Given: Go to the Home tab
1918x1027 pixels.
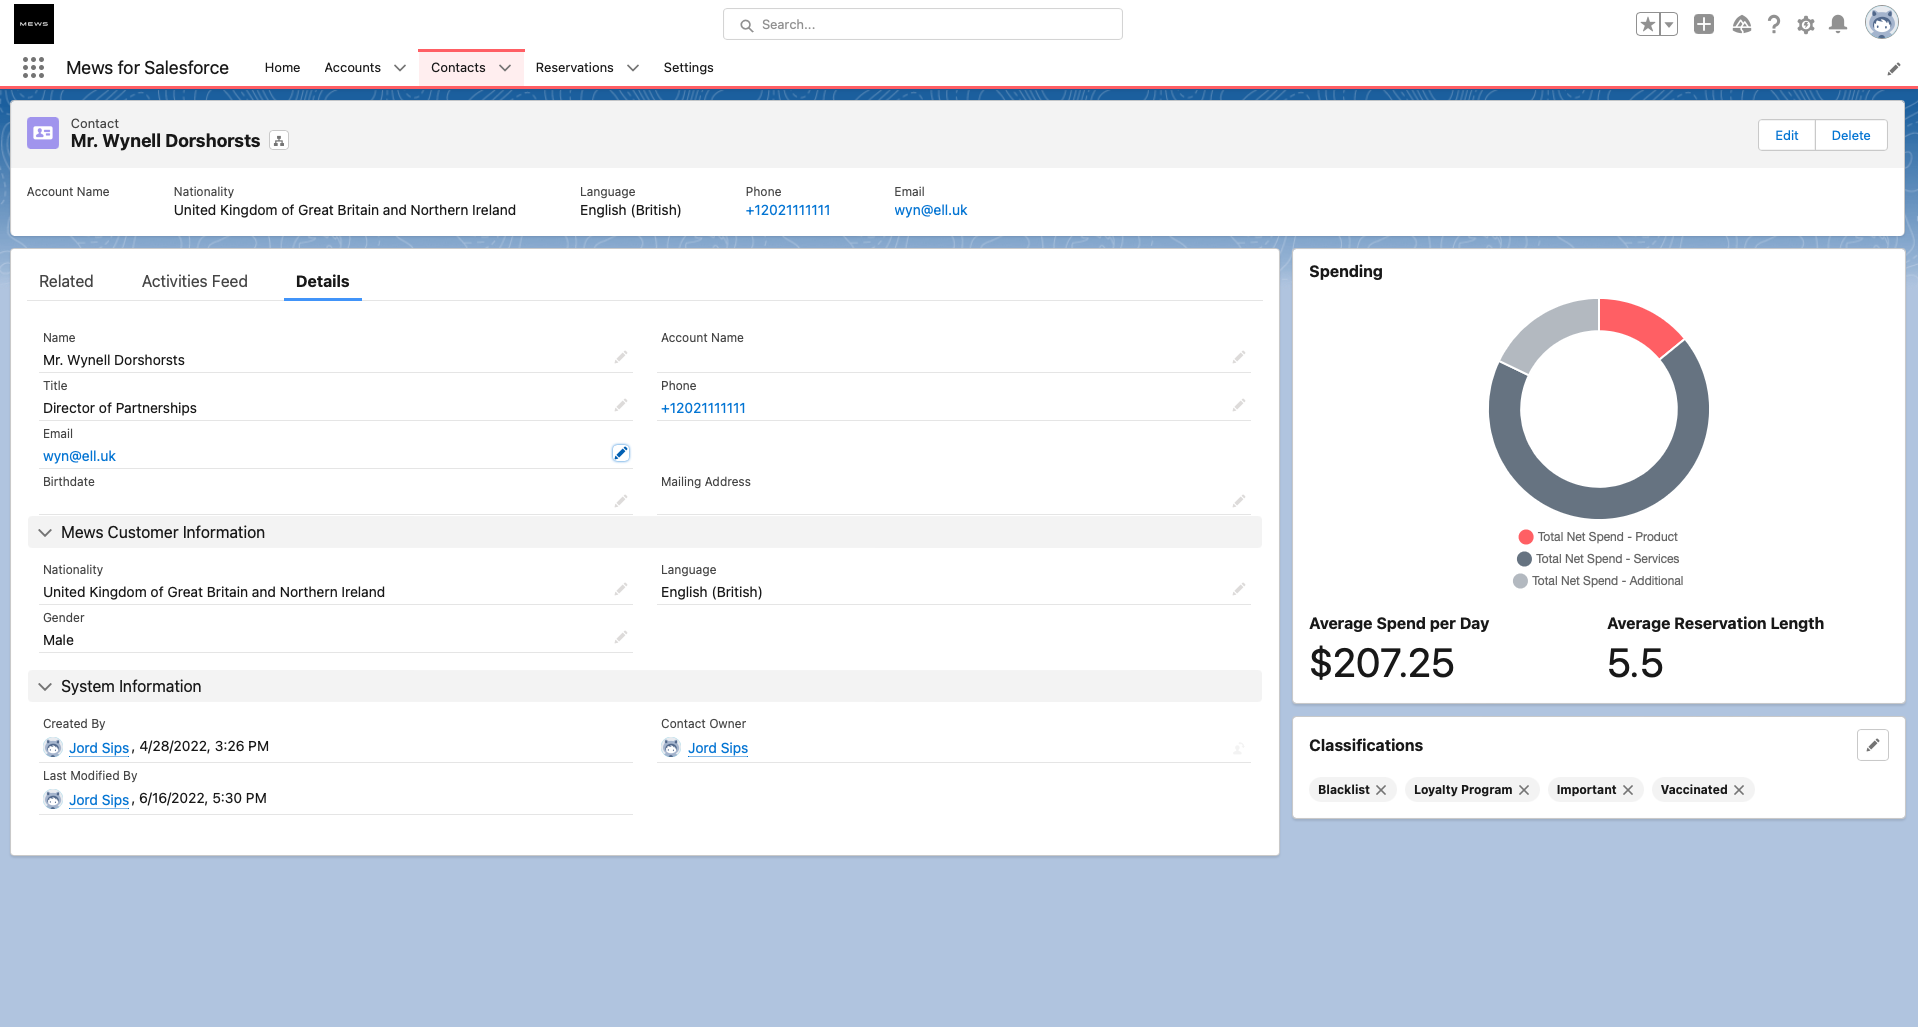Looking at the screenshot, I should [282, 68].
